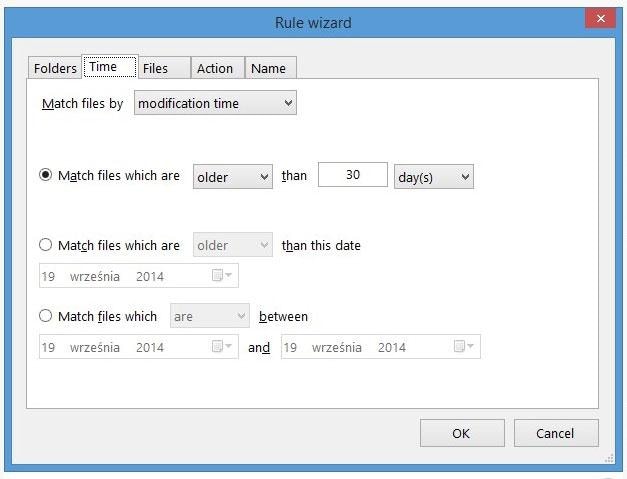Viewport: 627px width, 479px height.
Task: Click the OK button
Action: pos(461,433)
